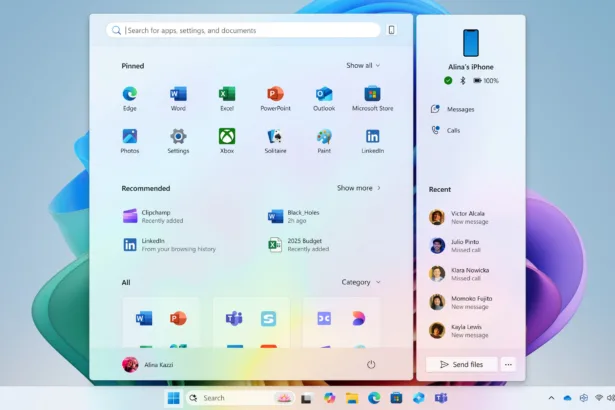This screenshot has height=410, width=615.
Task: Click the Wi-Fi icon in system tray
Action: pyautogui.click(x=599, y=398)
